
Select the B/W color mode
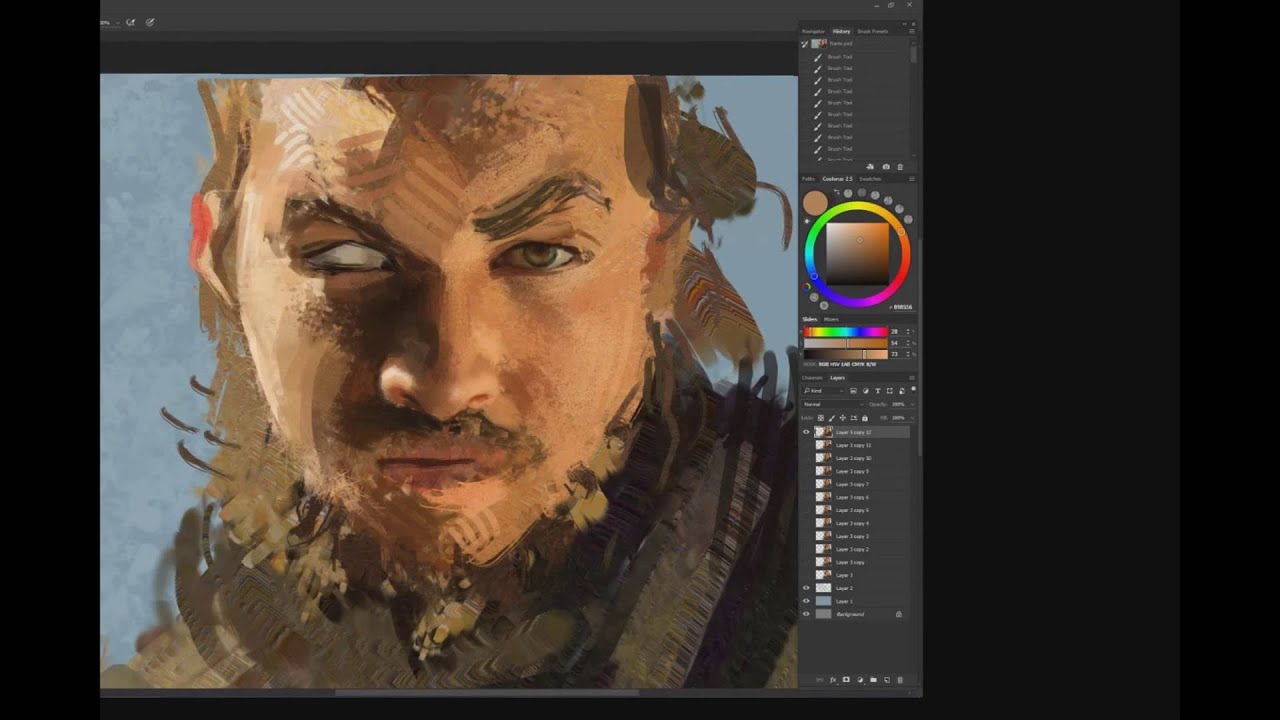pyautogui.click(x=871, y=364)
